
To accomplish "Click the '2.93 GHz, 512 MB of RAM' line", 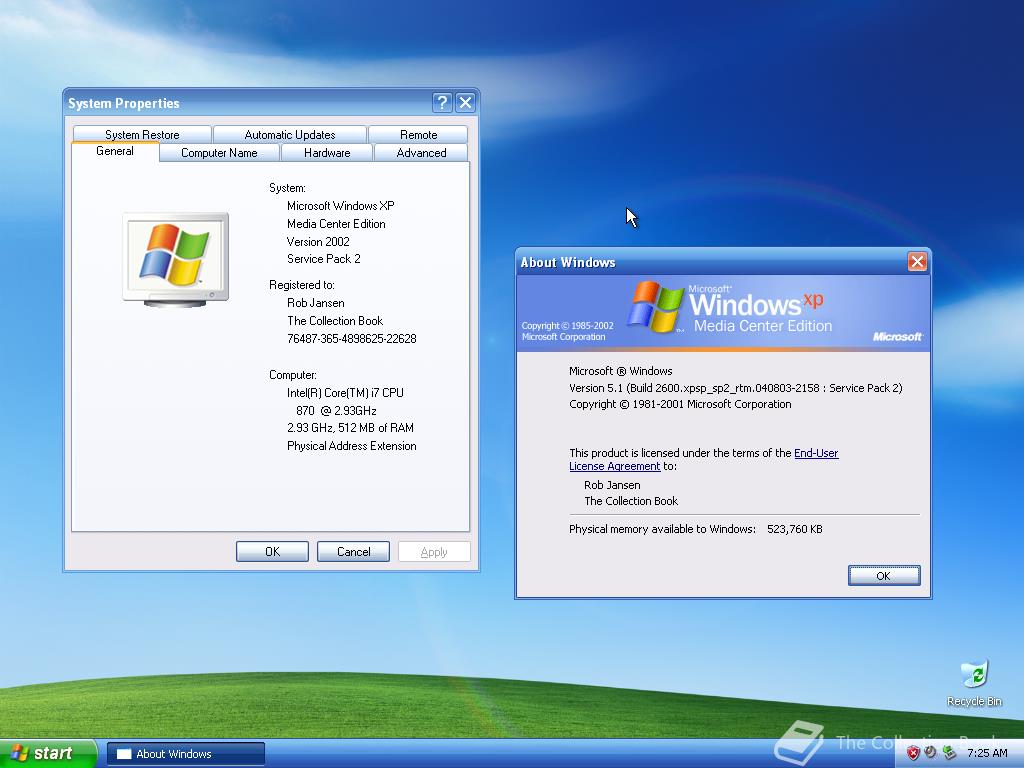I will tap(350, 428).
